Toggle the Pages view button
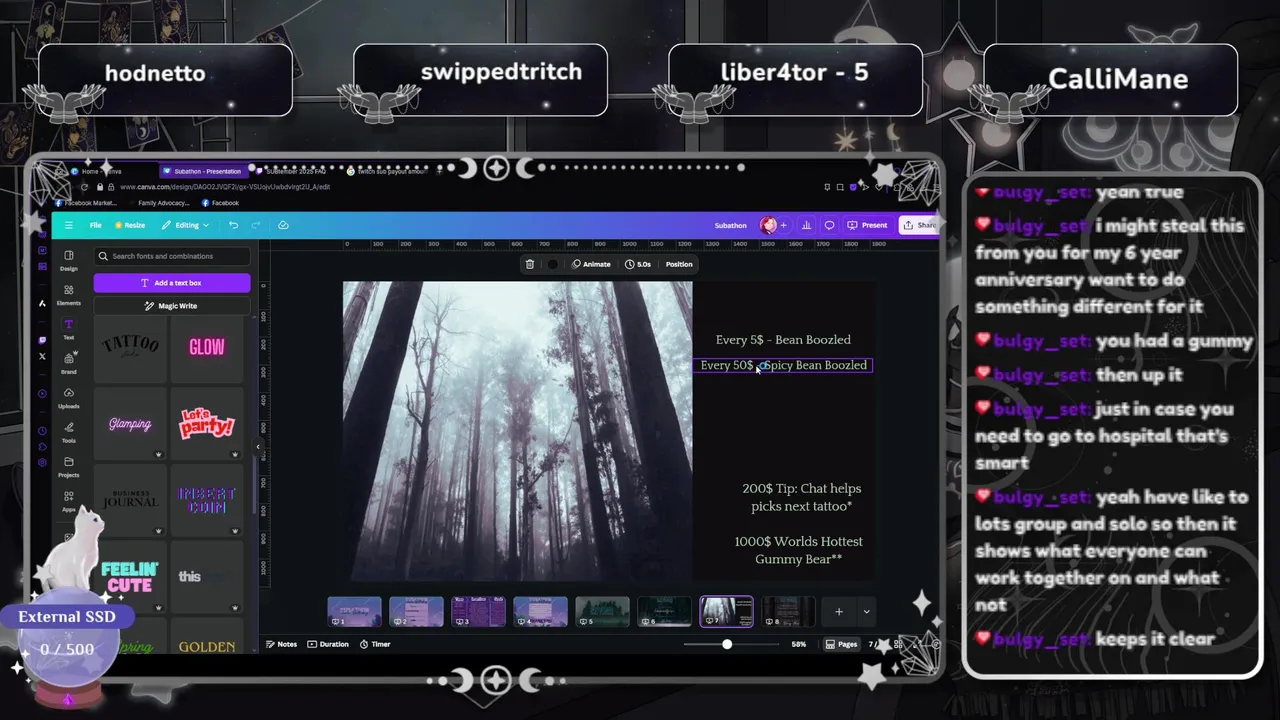The height and width of the screenshot is (720, 1280). [842, 644]
